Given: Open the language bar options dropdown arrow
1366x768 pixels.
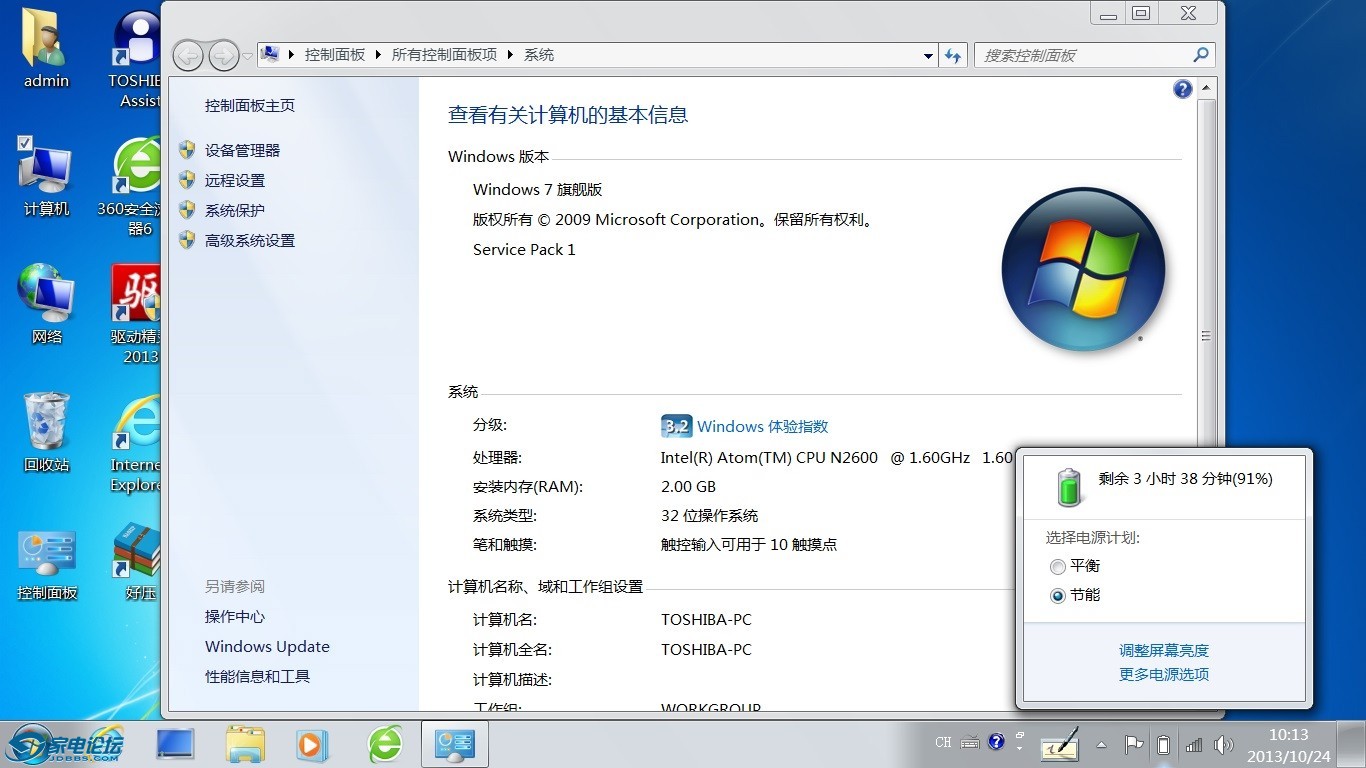Looking at the screenshot, I should pyautogui.click(x=1020, y=748).
